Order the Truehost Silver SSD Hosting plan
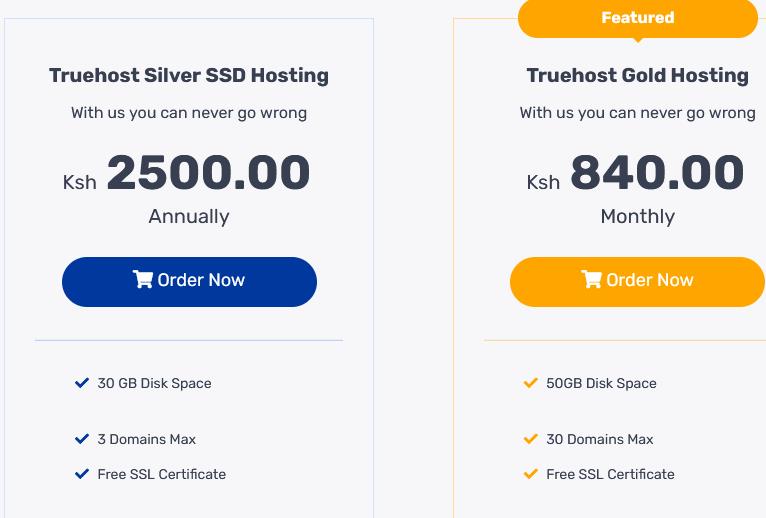This screenshot has width=766, height=518. point(190,282)
